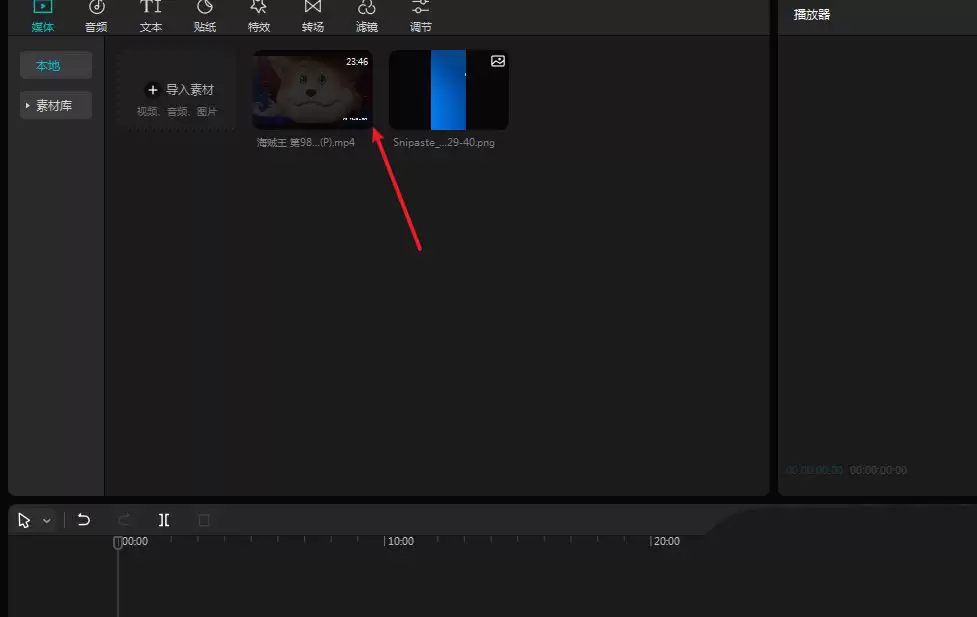
Task: Click the redo arrow icon
Action: pyautogui.click(x=124, y=519)
